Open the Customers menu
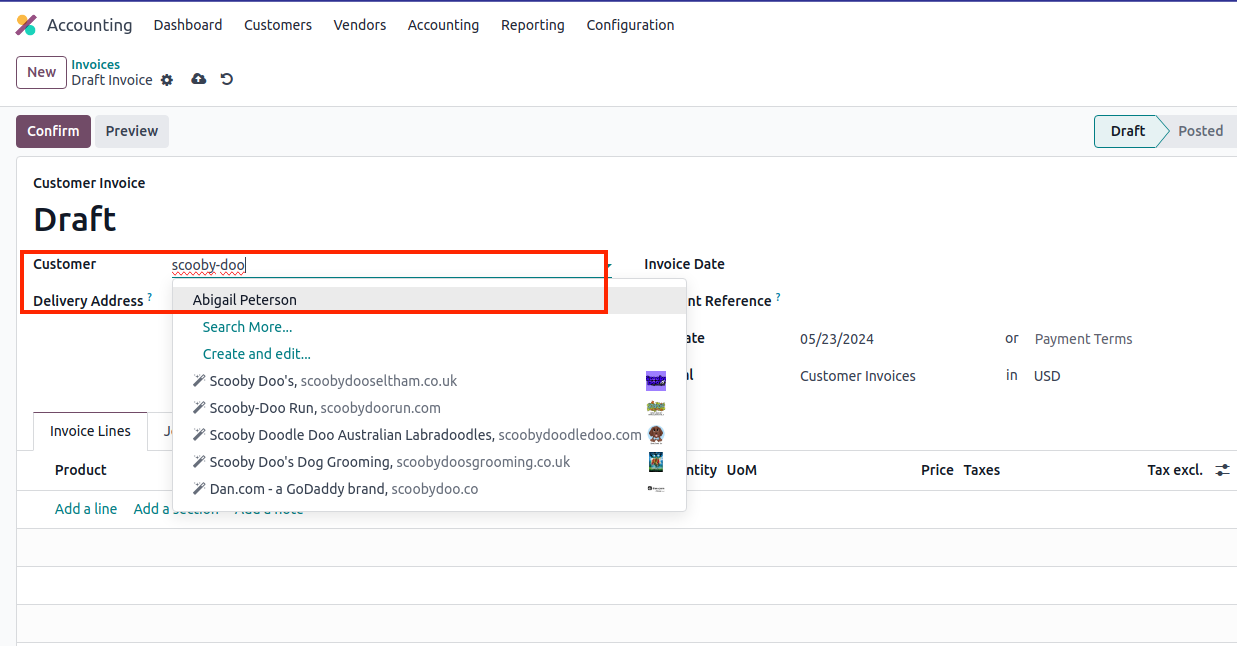This screenshot has width=1237, height=646. (x=278, y=25)
